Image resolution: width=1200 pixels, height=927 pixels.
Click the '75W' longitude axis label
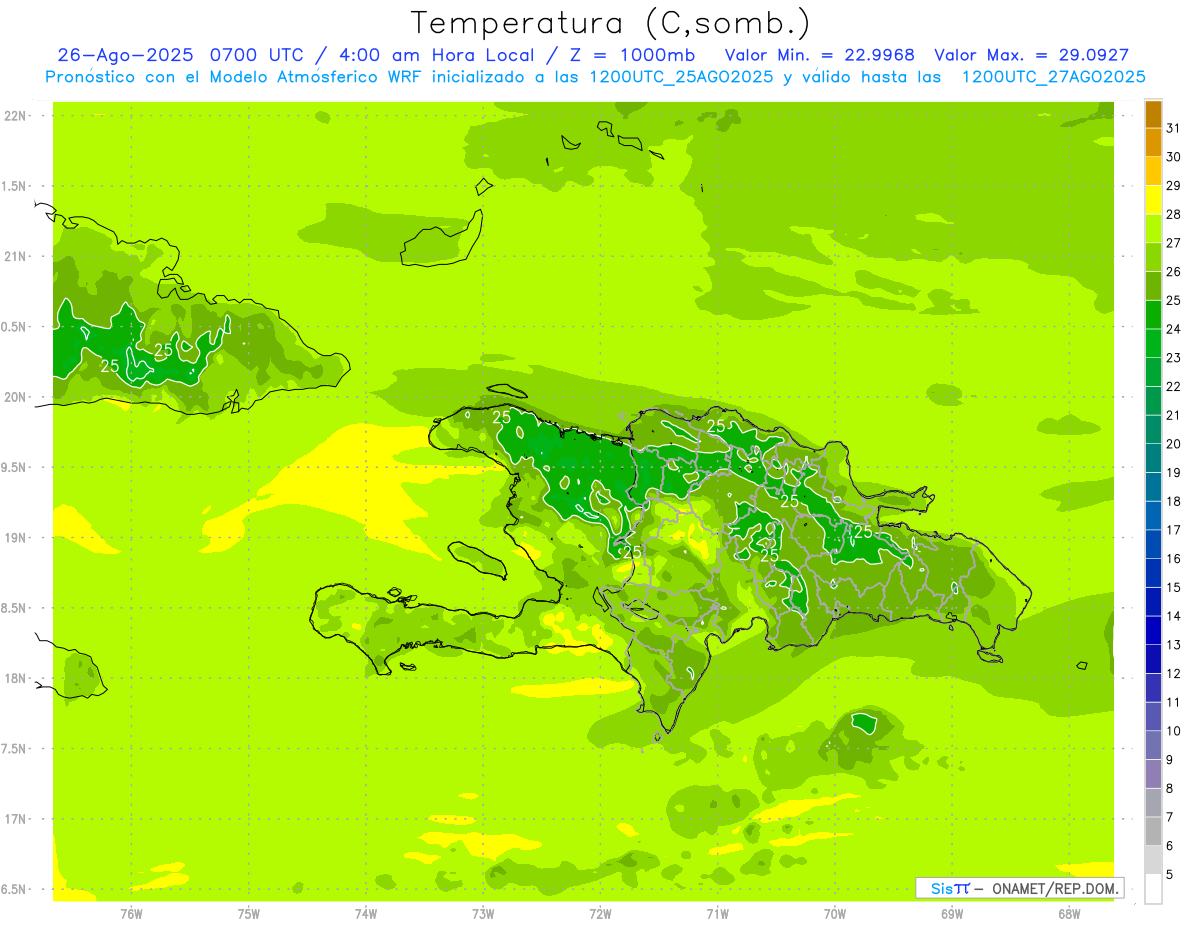[249, 913]
